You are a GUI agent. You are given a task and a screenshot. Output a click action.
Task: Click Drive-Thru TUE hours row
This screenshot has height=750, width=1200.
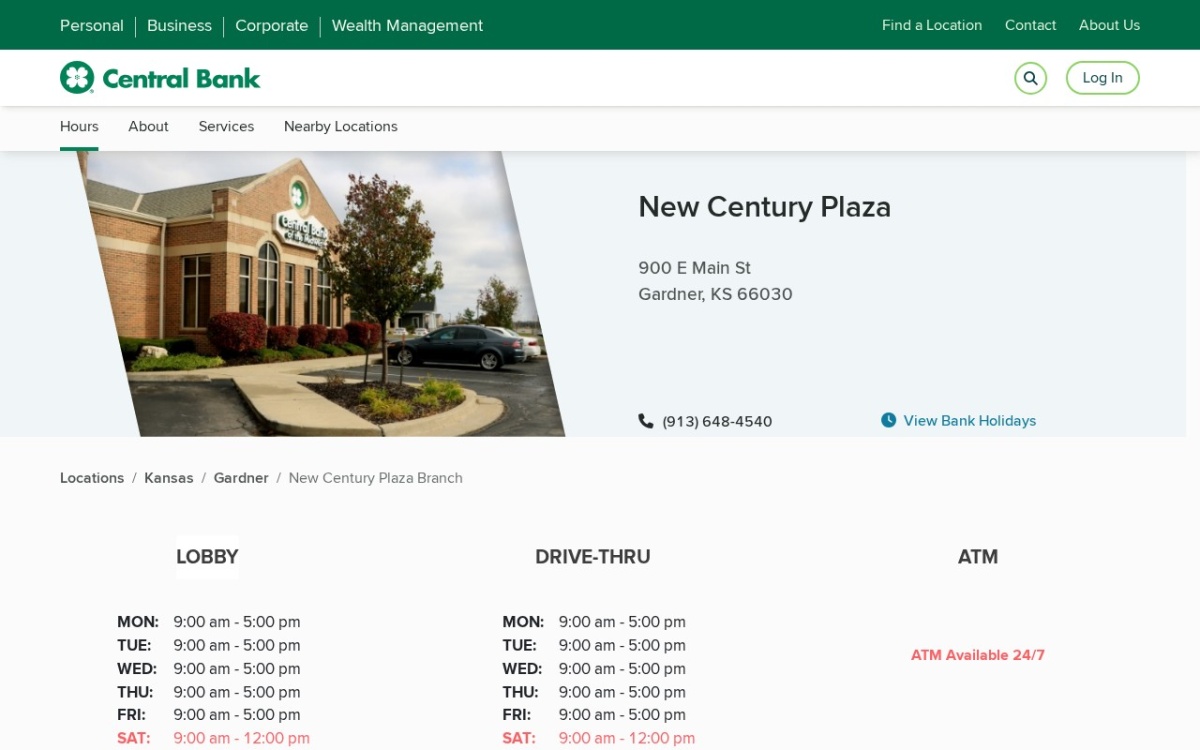tap(594, 645)
